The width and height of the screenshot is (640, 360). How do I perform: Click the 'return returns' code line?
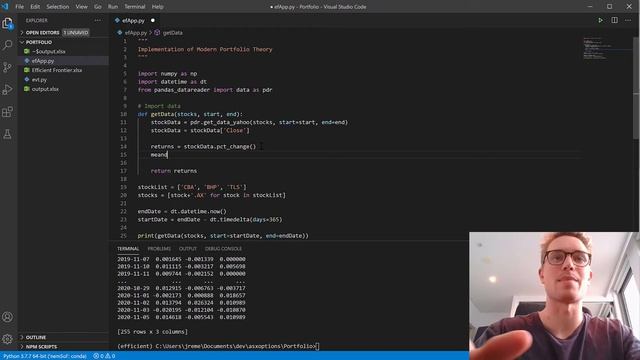[x=174, y=171]
